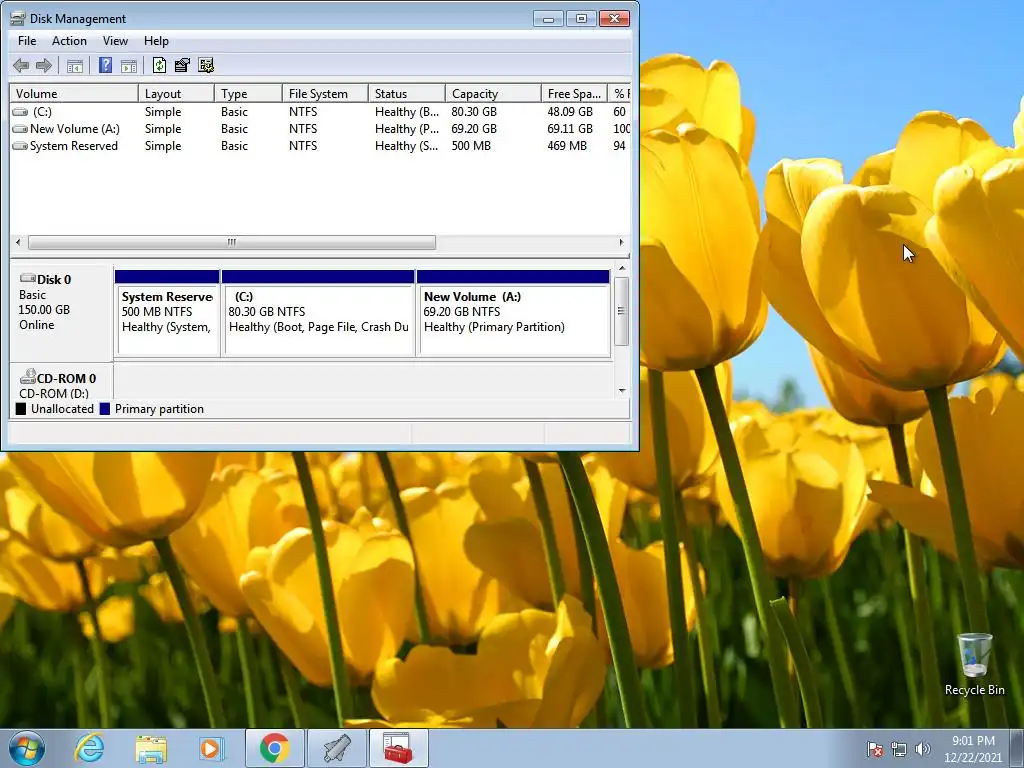
Task: Open the File menu
Action: click(x=27, y=40)
